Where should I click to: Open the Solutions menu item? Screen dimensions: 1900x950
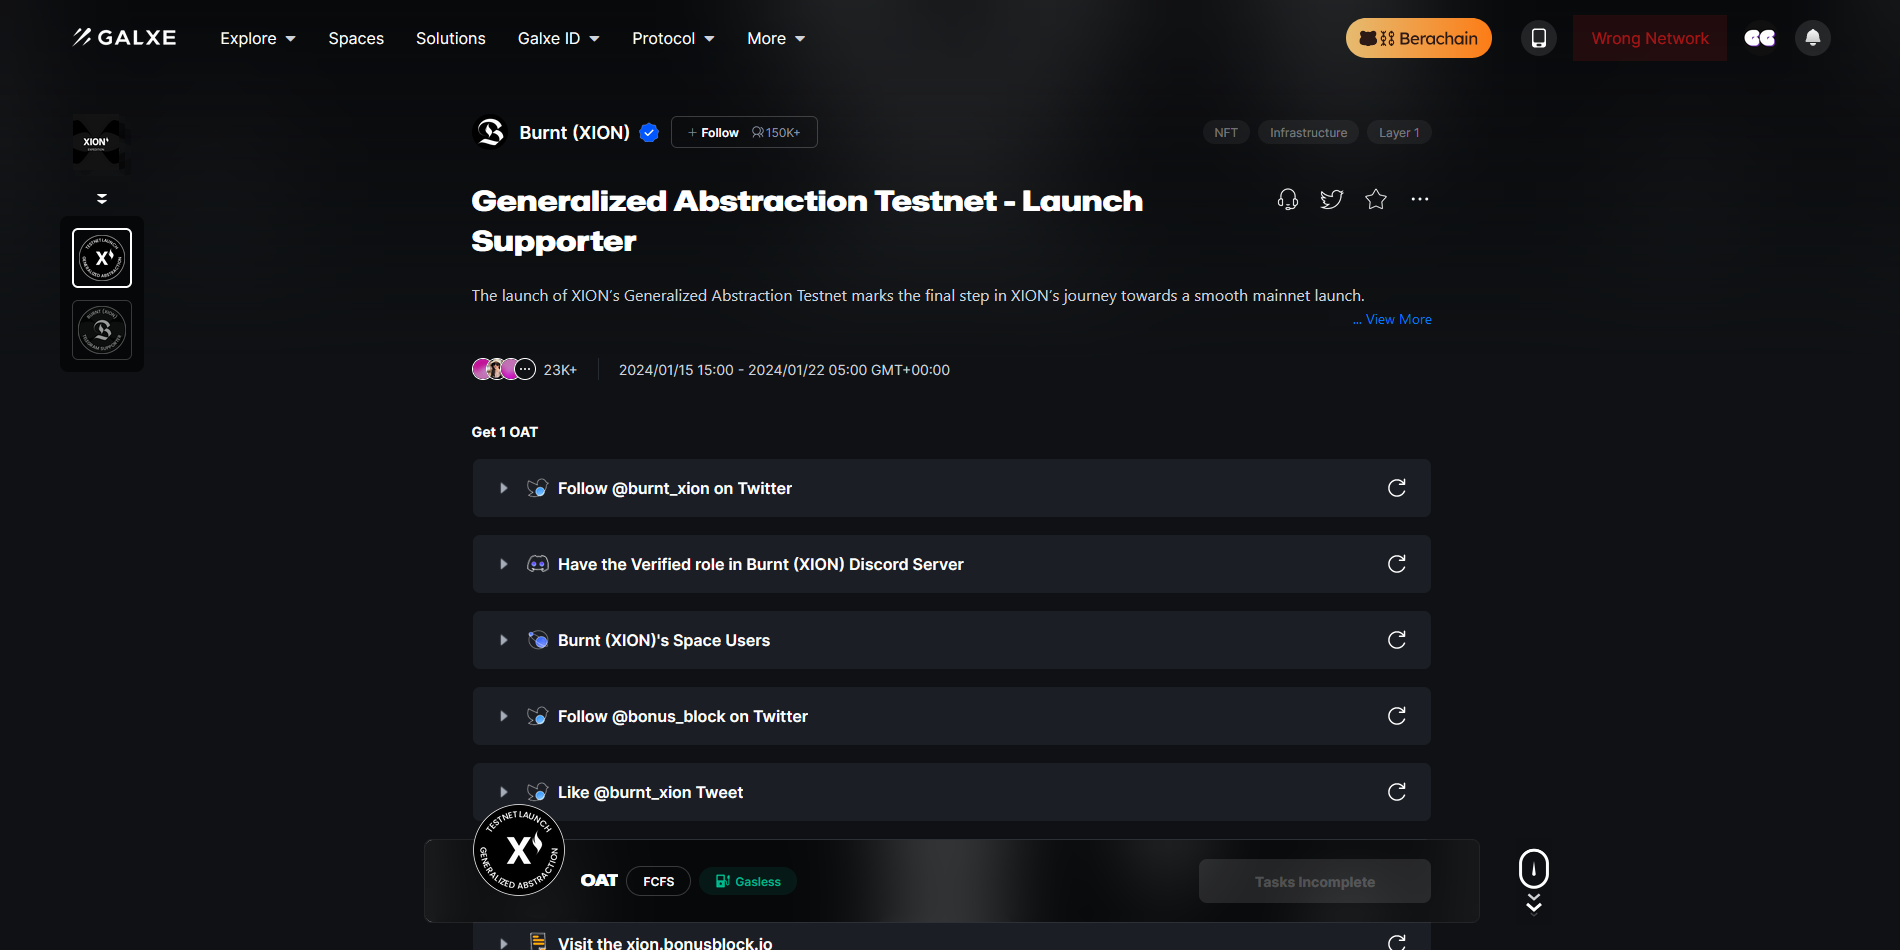click(x=450, y=38)
